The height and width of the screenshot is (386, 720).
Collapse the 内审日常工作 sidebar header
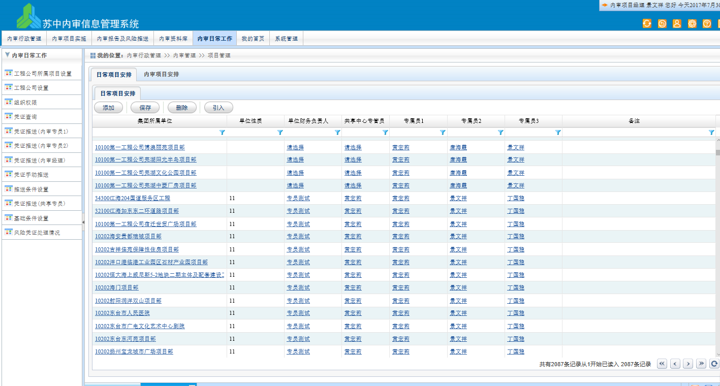7,55
